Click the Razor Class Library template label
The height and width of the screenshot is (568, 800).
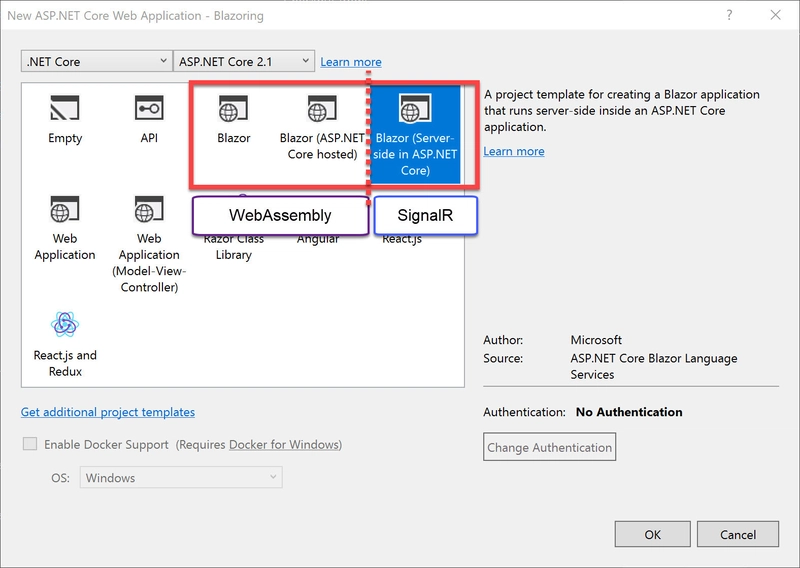click(x=233, y=247)
